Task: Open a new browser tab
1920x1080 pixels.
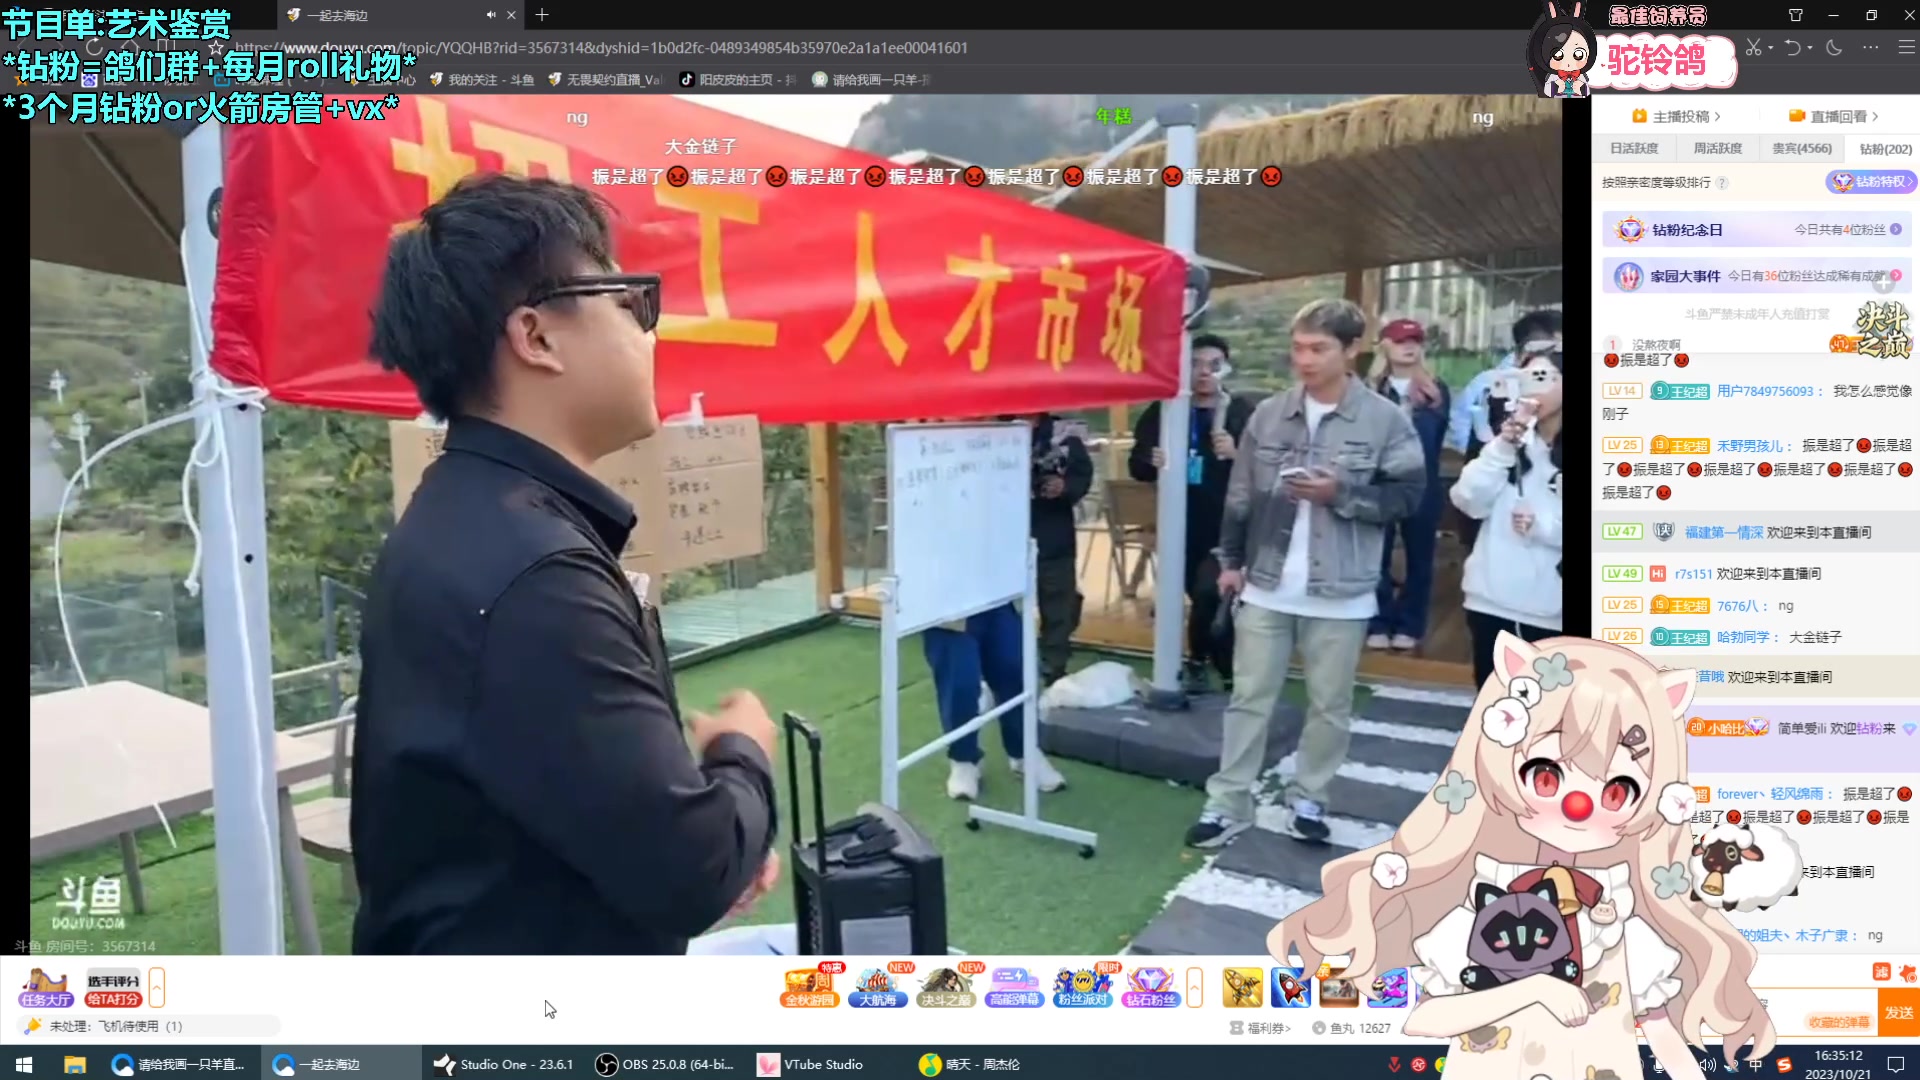Action: click(542, 15)
